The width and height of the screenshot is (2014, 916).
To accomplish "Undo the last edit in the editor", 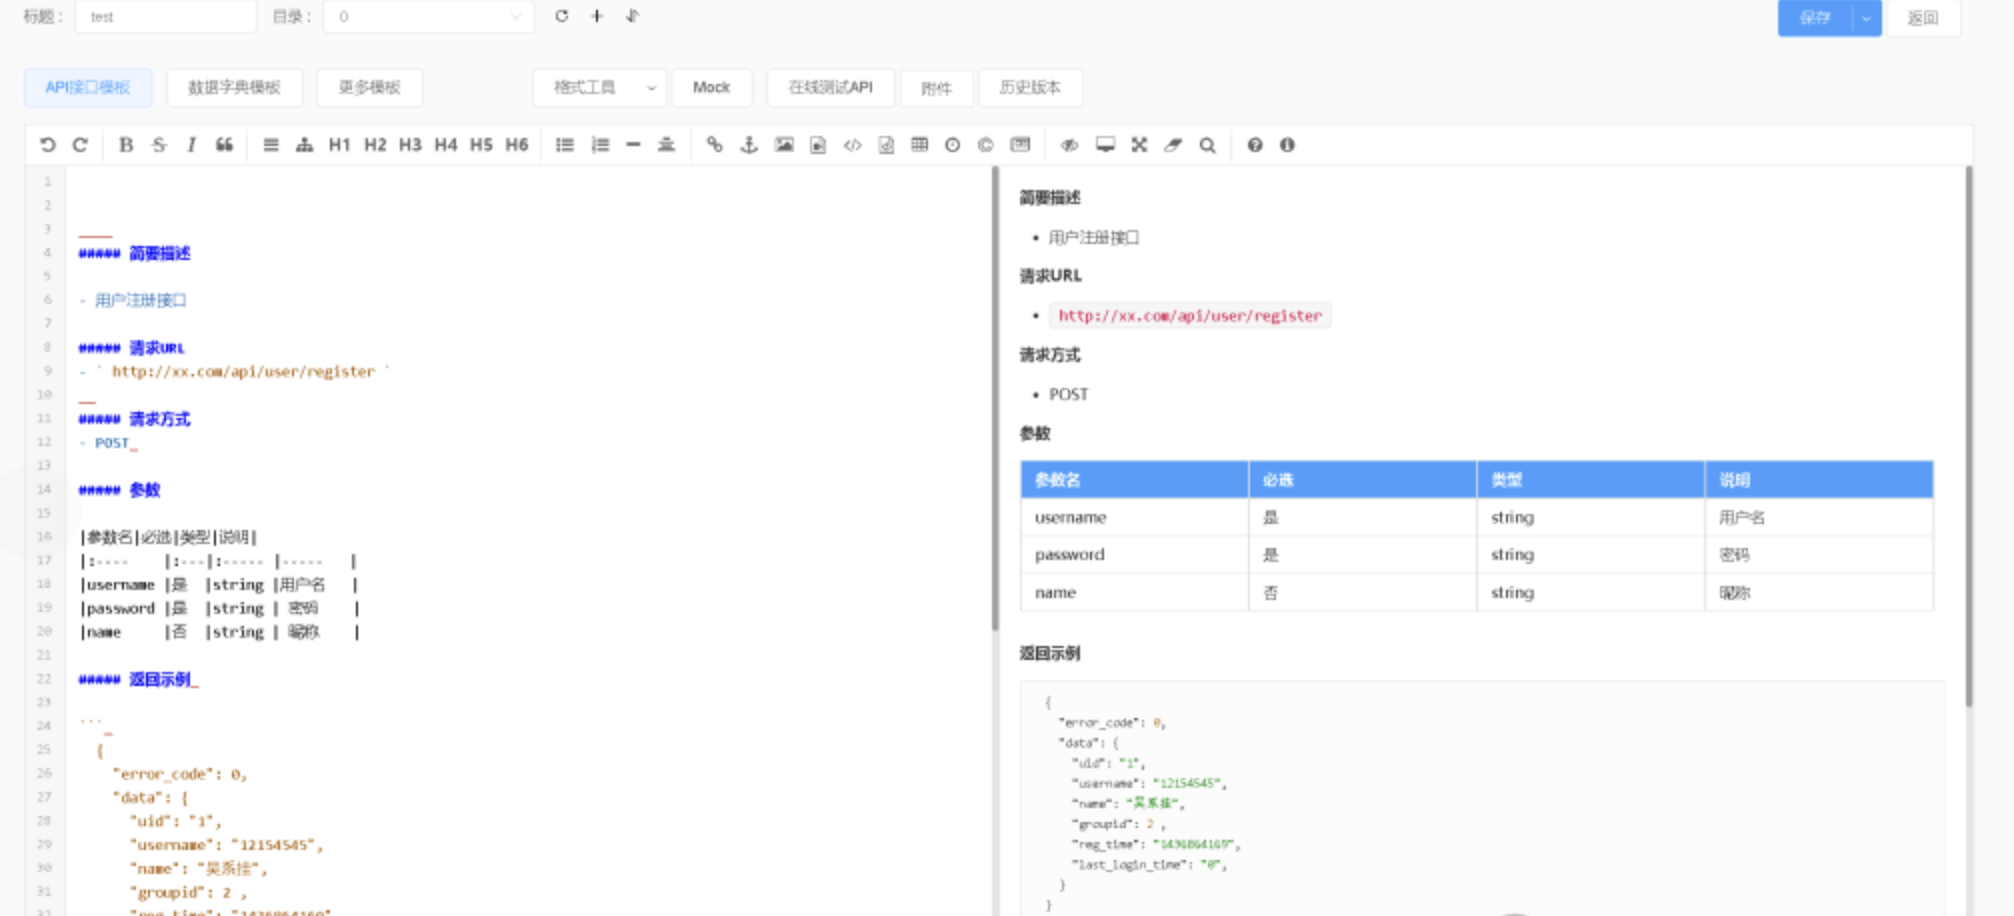I will pos(47,145).
